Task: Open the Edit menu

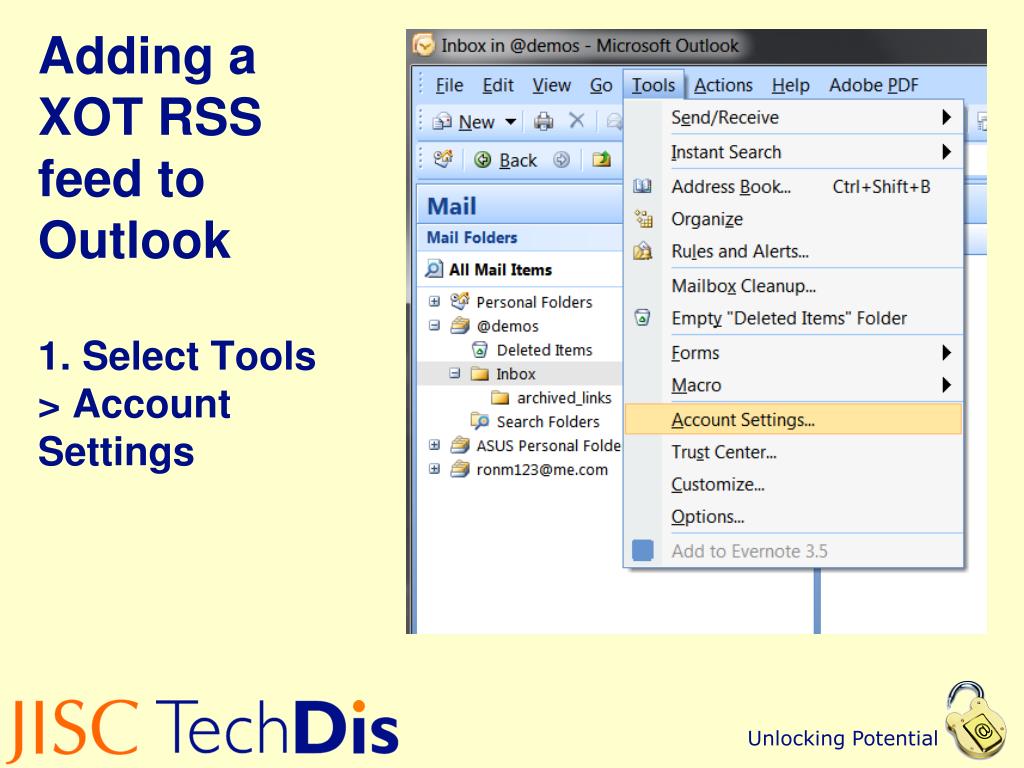Action: 498,86
